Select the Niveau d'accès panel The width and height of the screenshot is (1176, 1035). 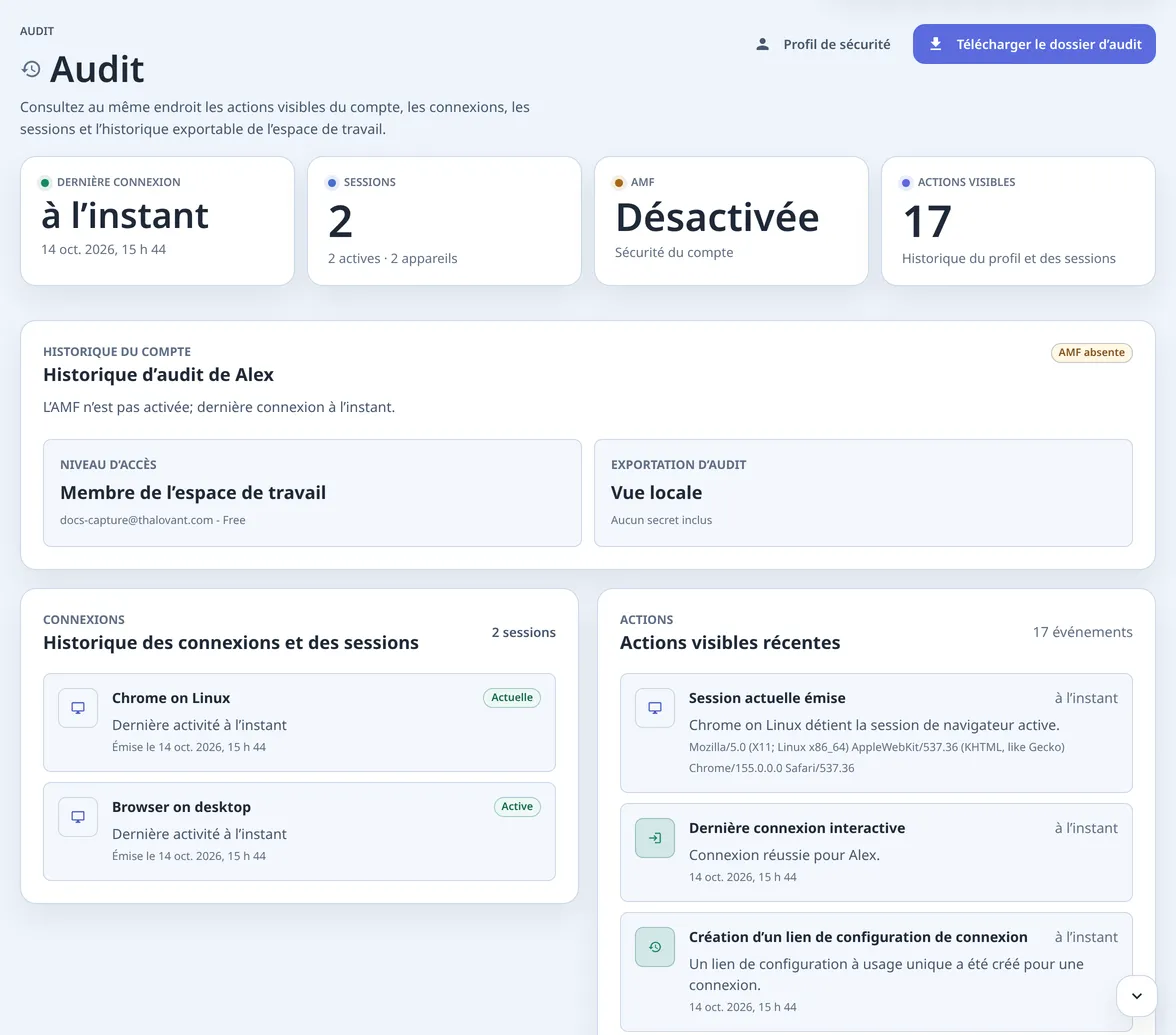[x=312, y=493]
